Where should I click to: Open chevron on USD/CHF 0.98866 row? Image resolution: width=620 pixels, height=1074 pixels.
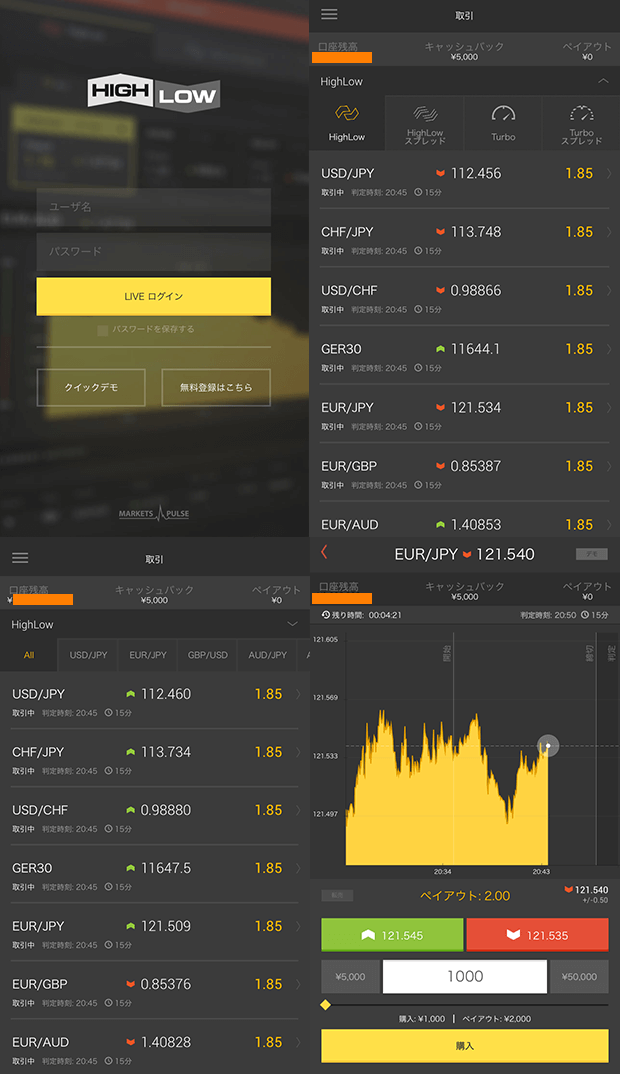[608, 290]
